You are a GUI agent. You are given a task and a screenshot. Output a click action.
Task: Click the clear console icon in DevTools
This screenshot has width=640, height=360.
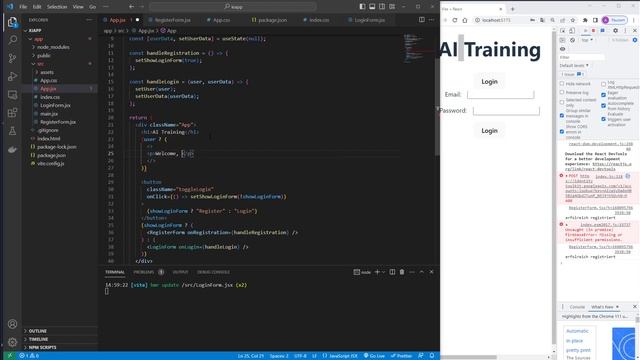(x=572, y=40)
